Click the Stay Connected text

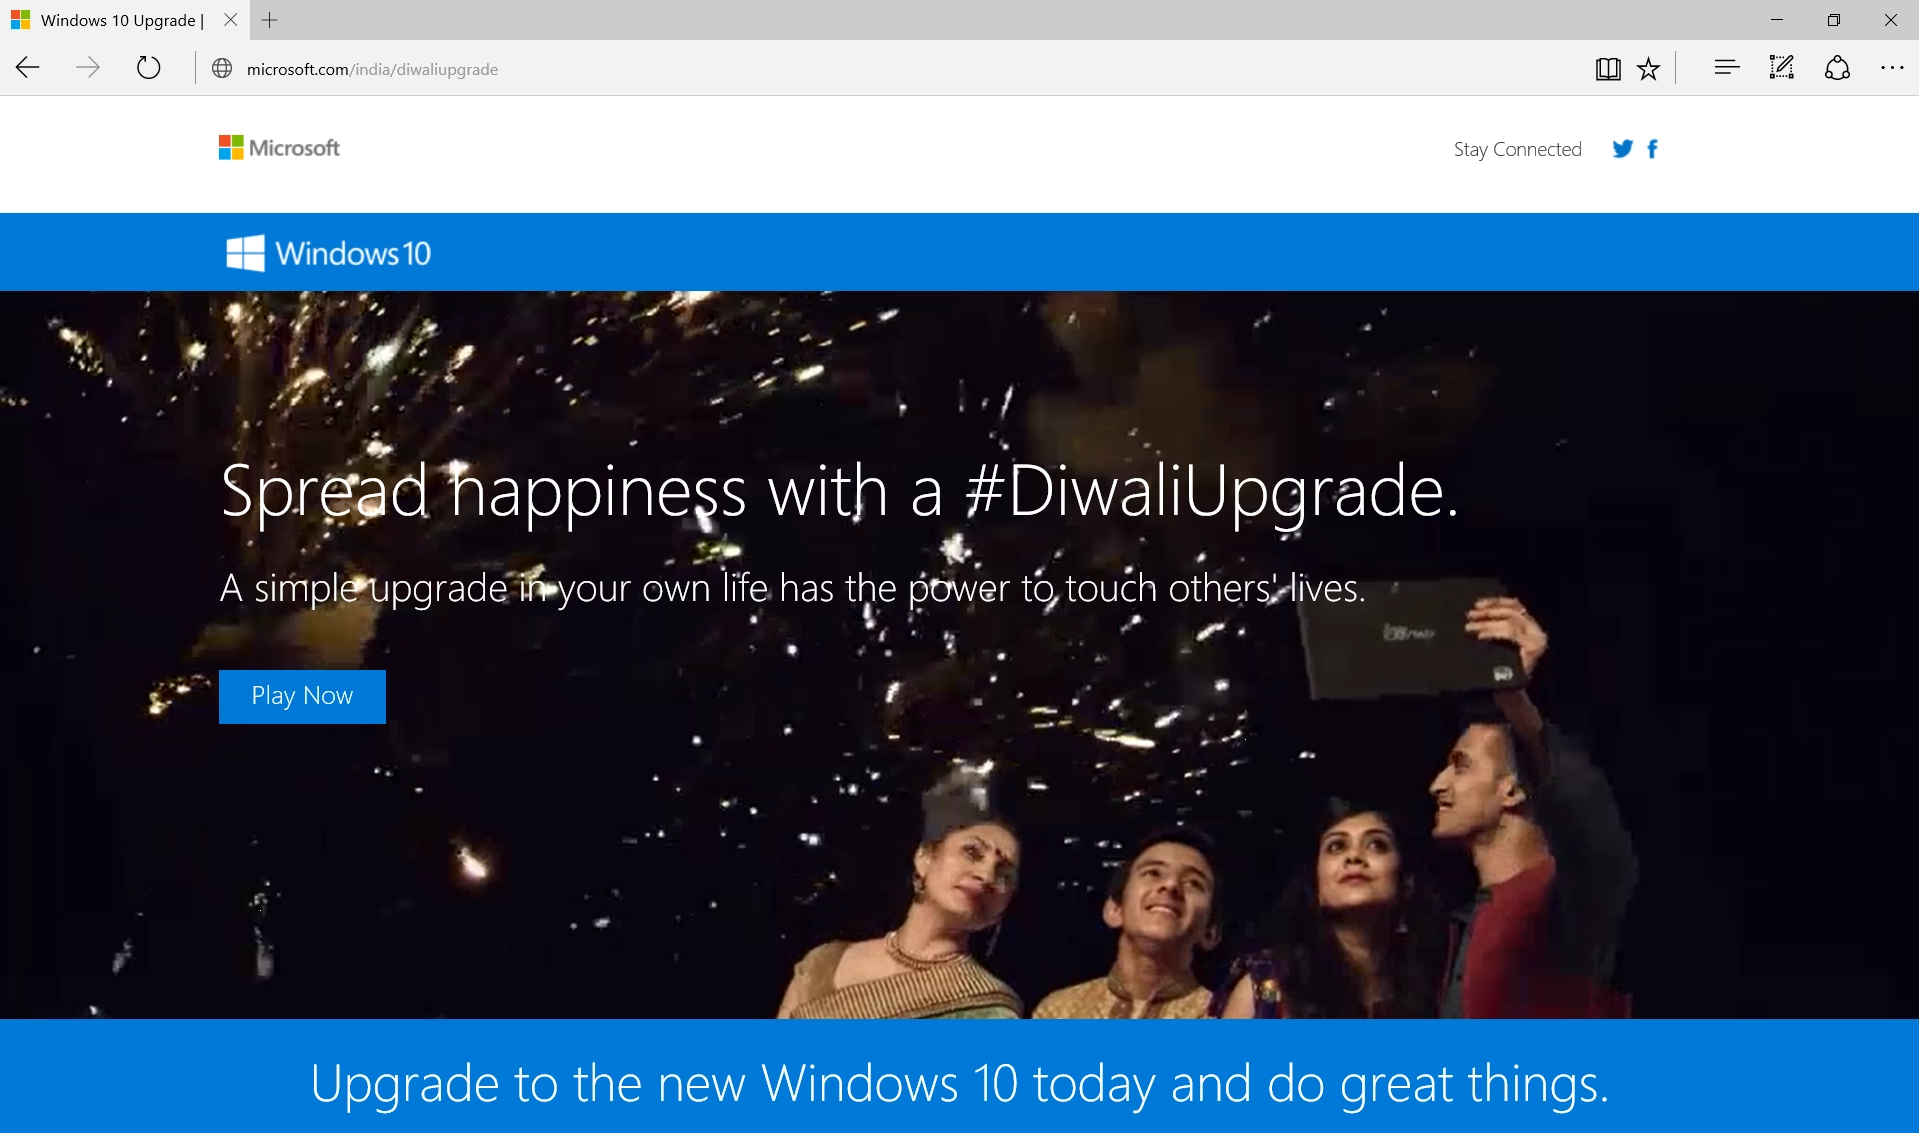coord(1517,149)
